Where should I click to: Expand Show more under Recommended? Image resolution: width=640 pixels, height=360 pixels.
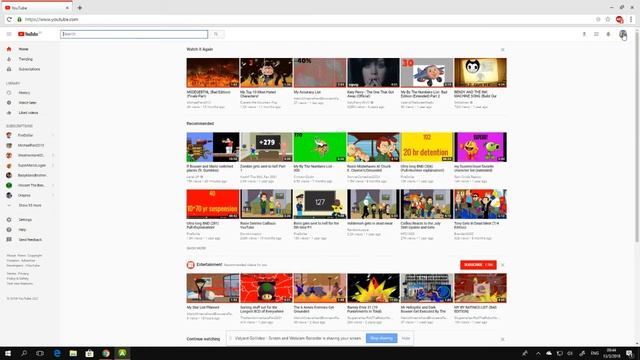(196, 248)
